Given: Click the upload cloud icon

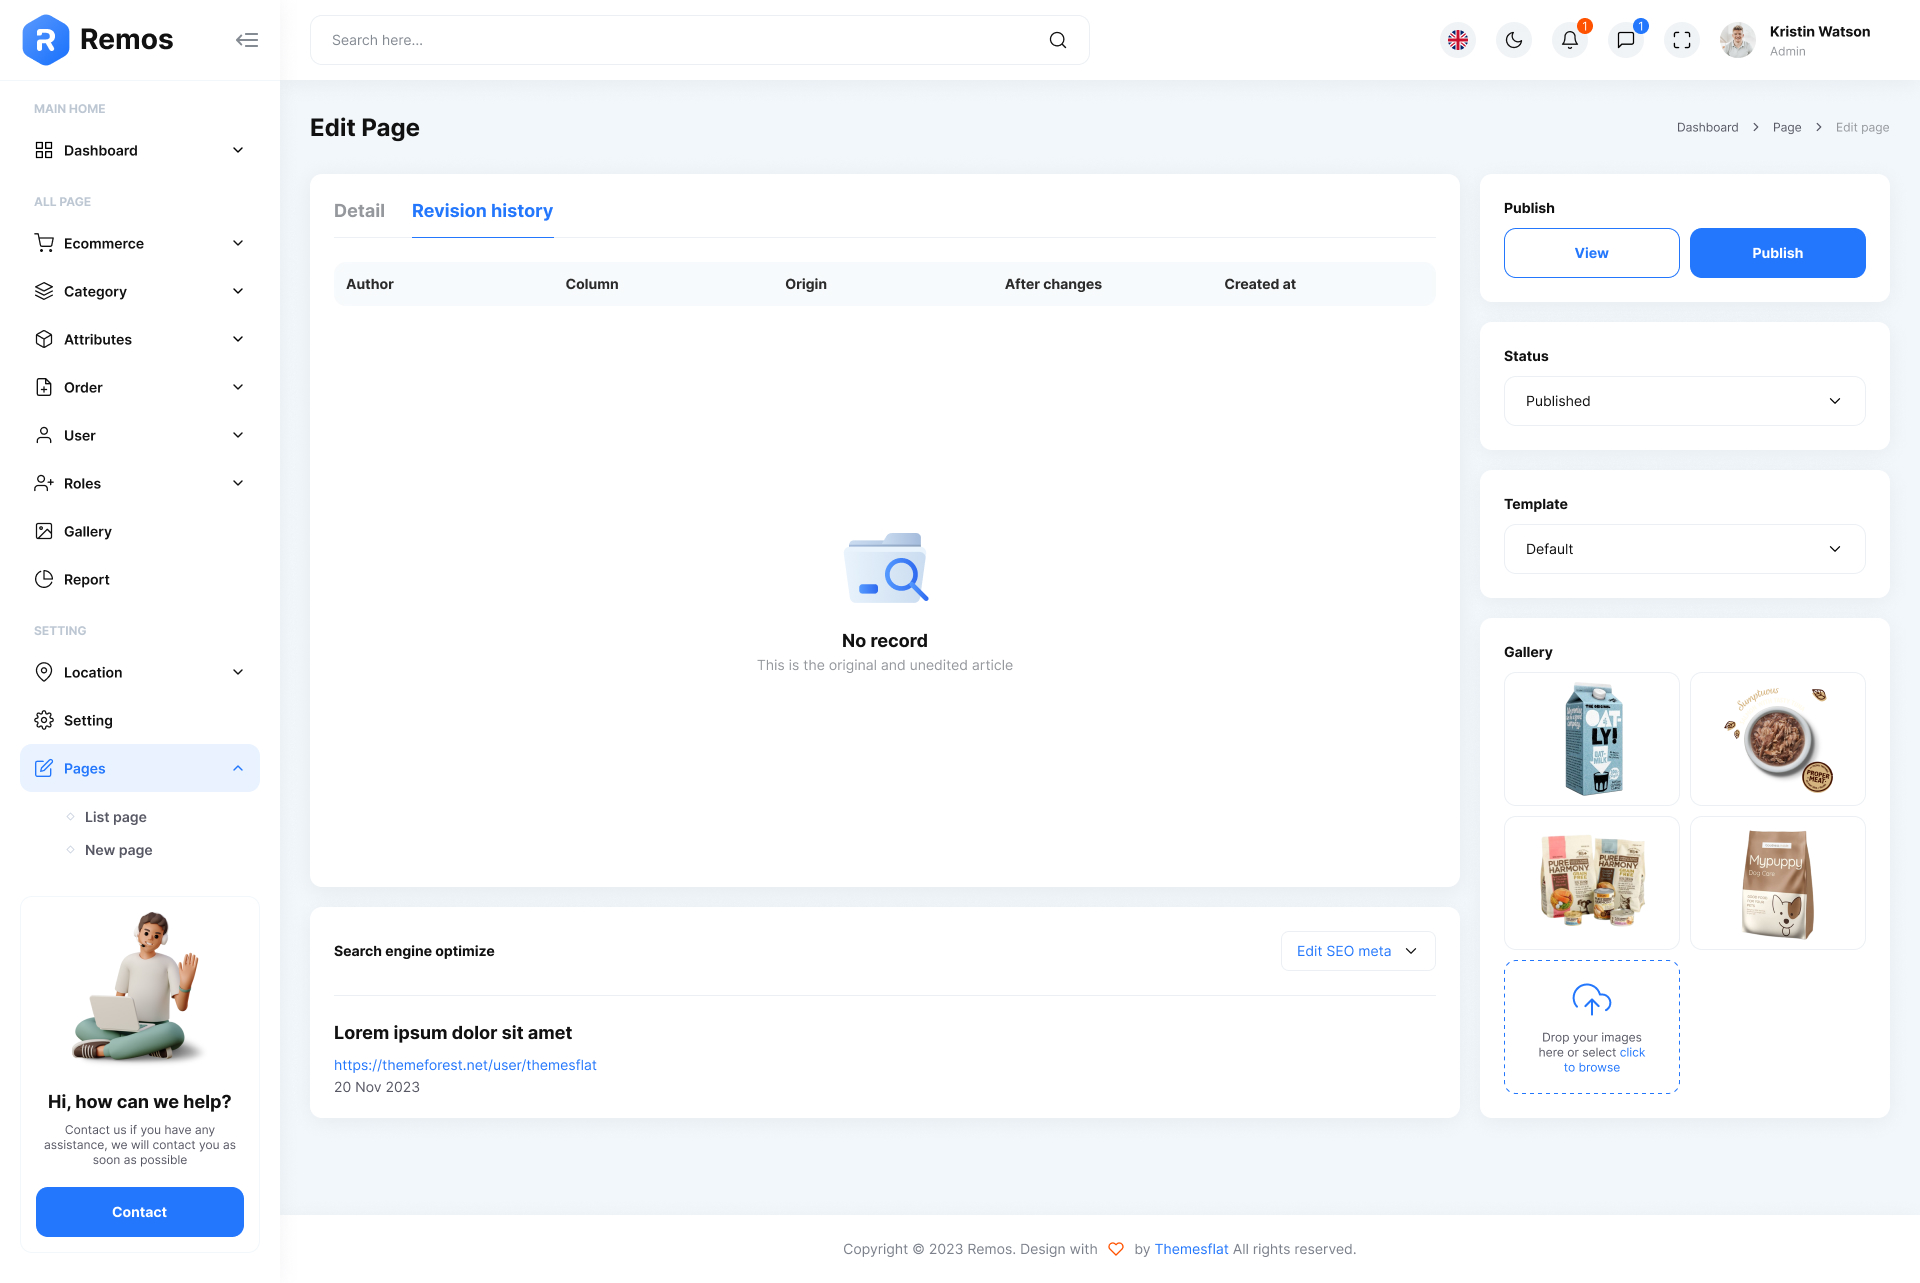Looking at the screenshot, I should point(1591,999).
